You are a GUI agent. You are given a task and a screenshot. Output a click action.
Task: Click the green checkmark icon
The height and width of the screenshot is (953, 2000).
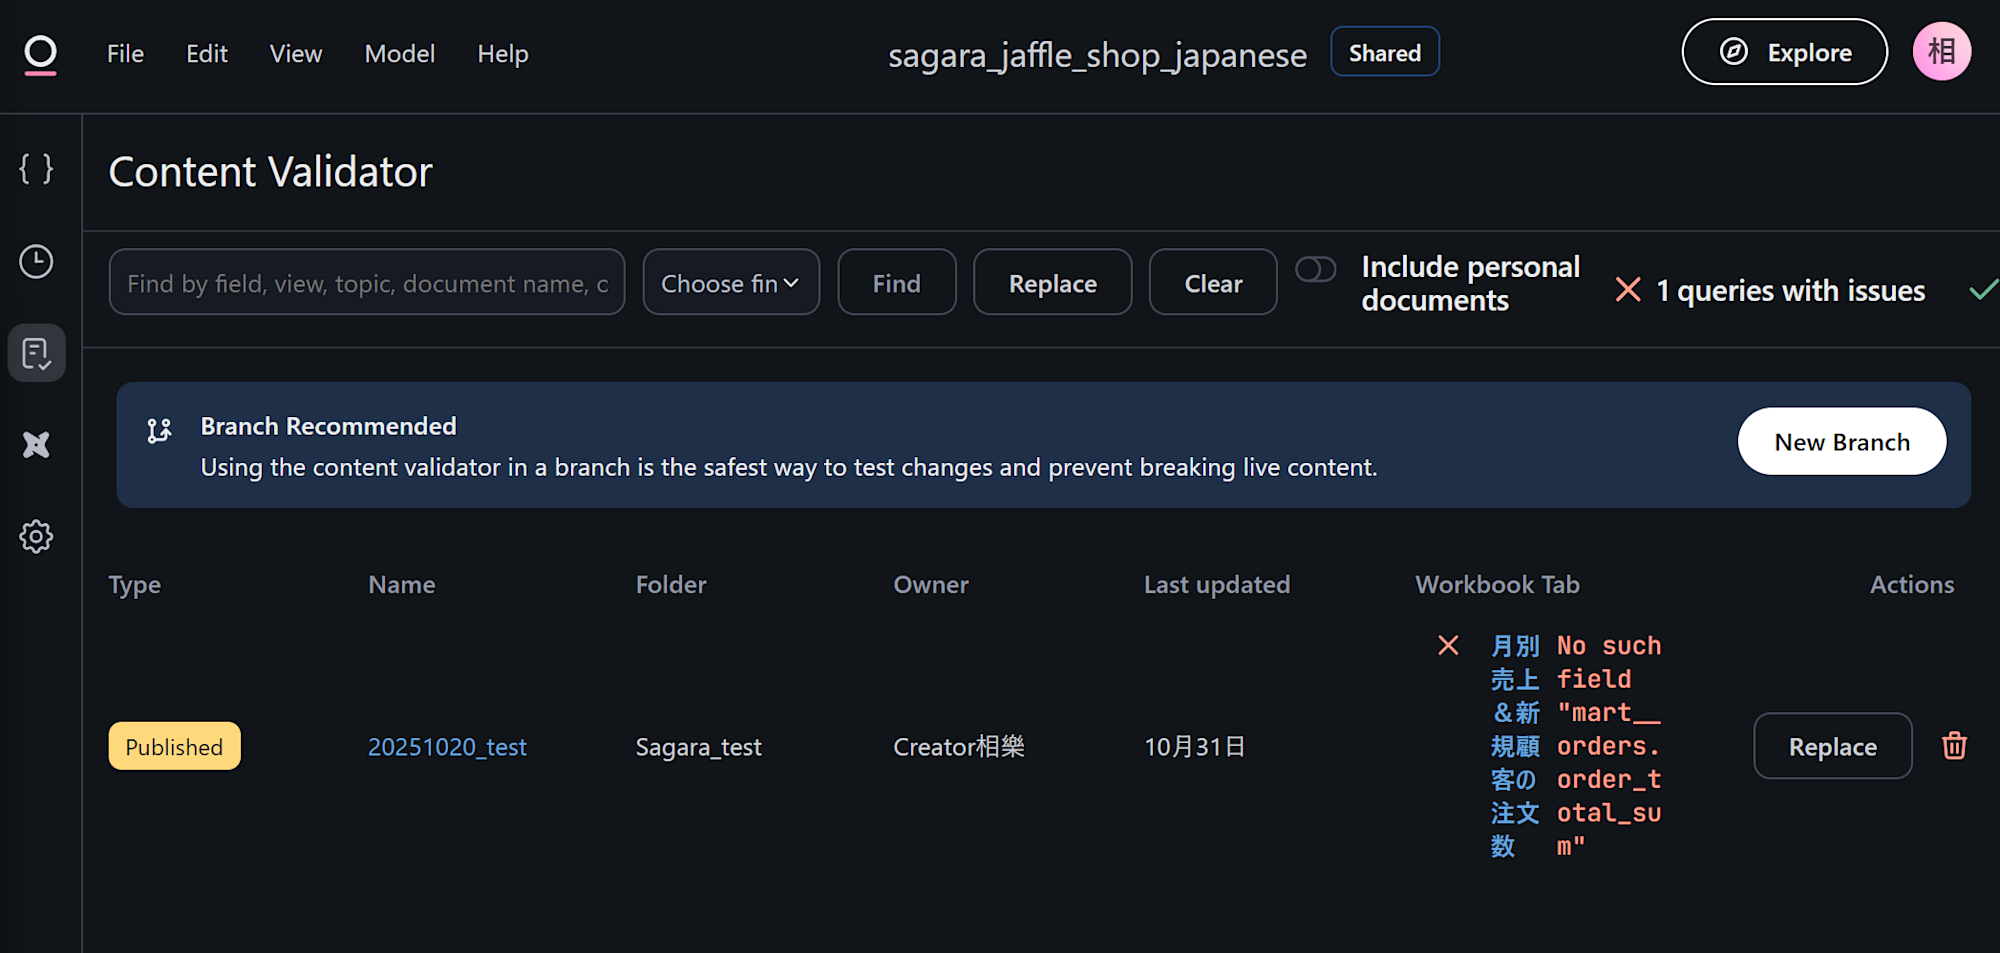point(1984,290)
